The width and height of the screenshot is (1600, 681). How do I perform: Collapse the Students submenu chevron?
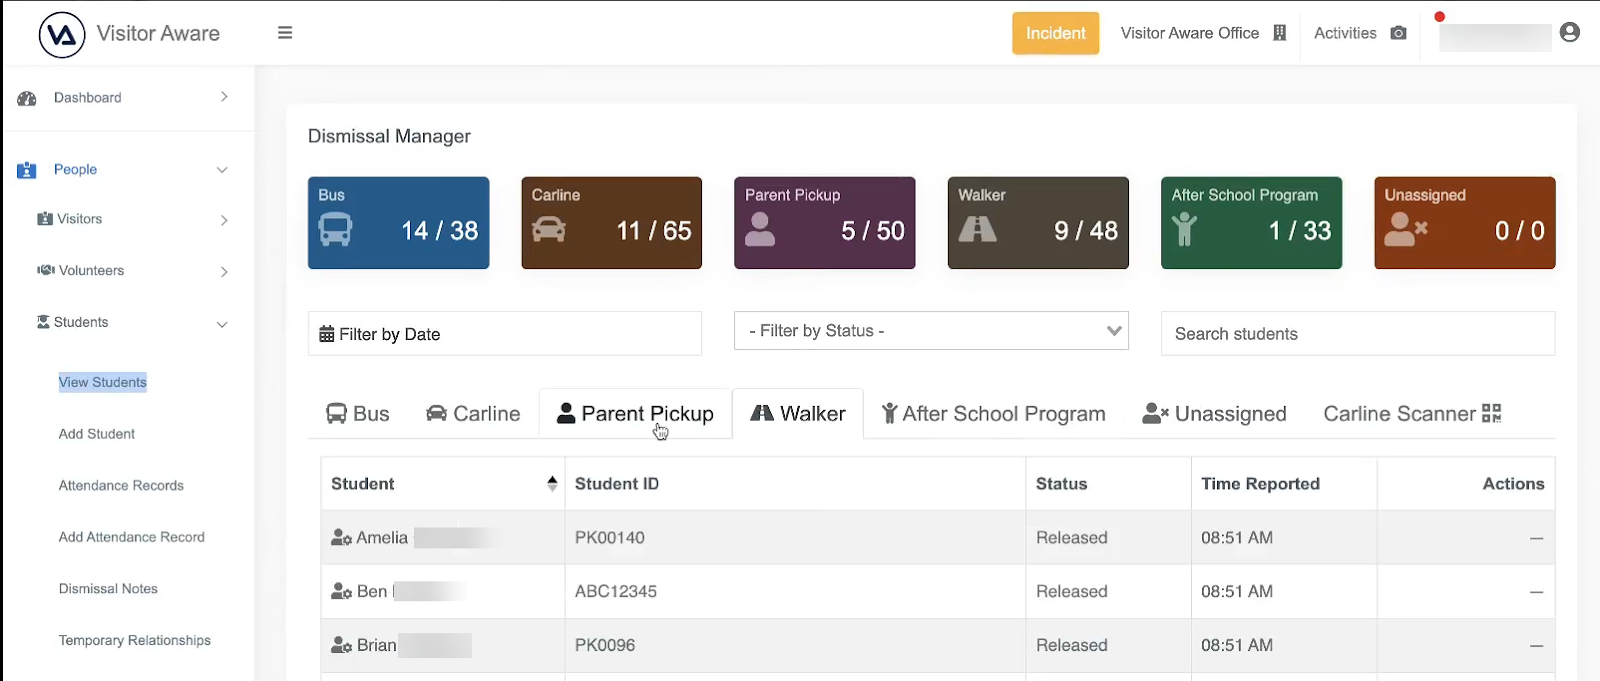click(x=222, y=324)
